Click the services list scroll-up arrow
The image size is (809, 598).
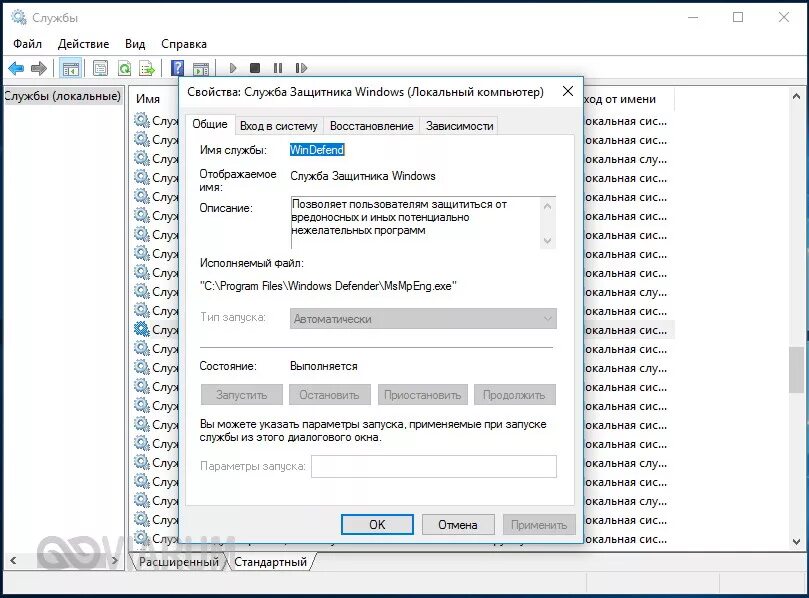(796, 96)
